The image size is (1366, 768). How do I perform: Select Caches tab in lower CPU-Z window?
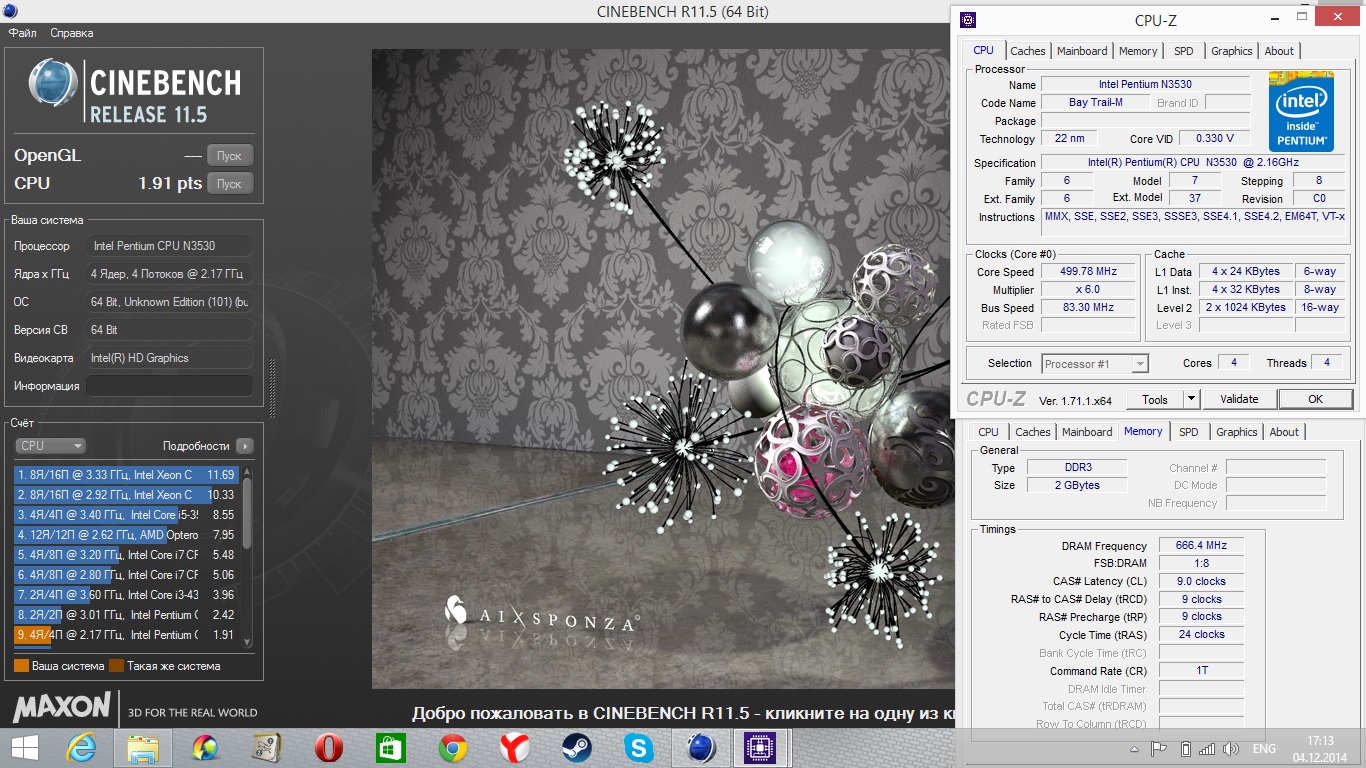click(1032, 432)
